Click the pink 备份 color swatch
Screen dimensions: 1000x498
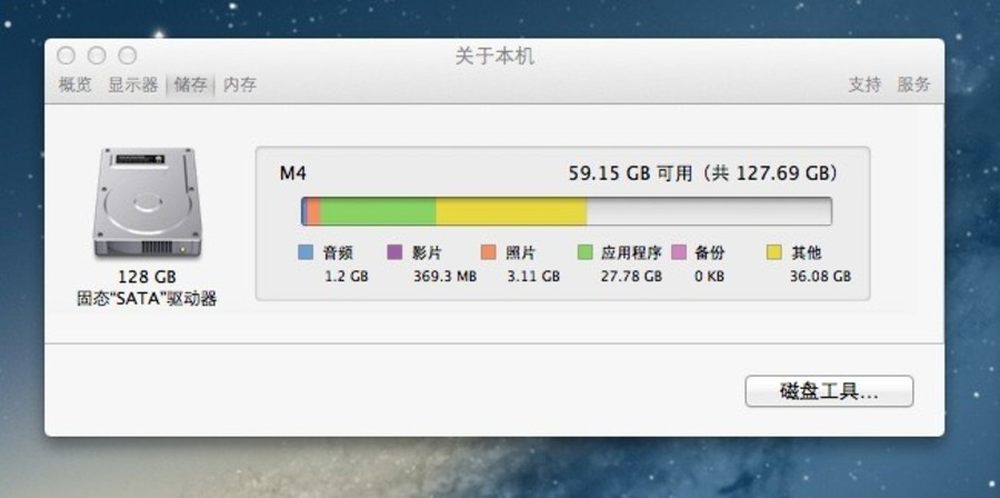(679, 253)
